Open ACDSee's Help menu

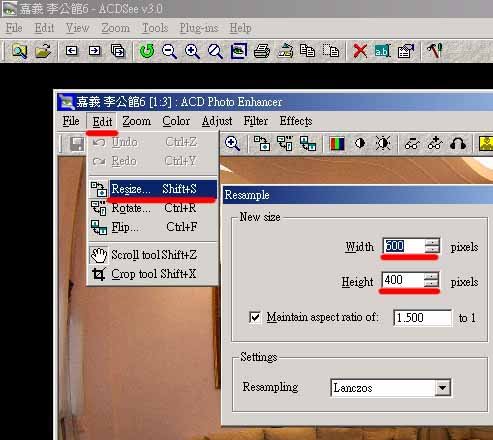click(x=240, y=28)
